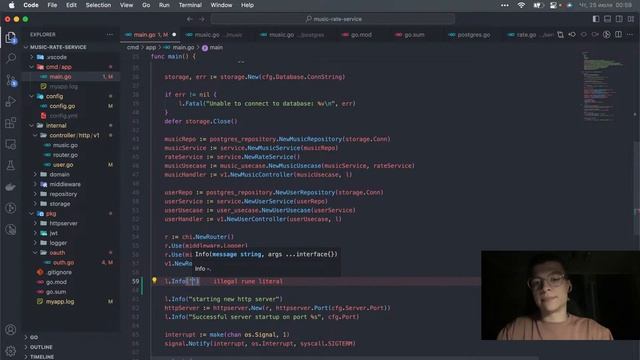
Task: Open user.go in the explorer
Action: coord(63,165)
